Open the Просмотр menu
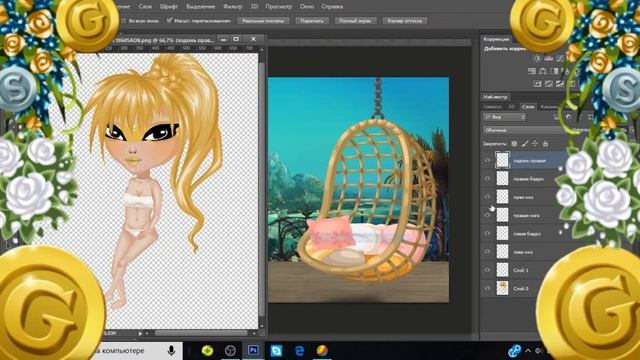640x360 pixels. pyautogui.click(x=278, y=7)
